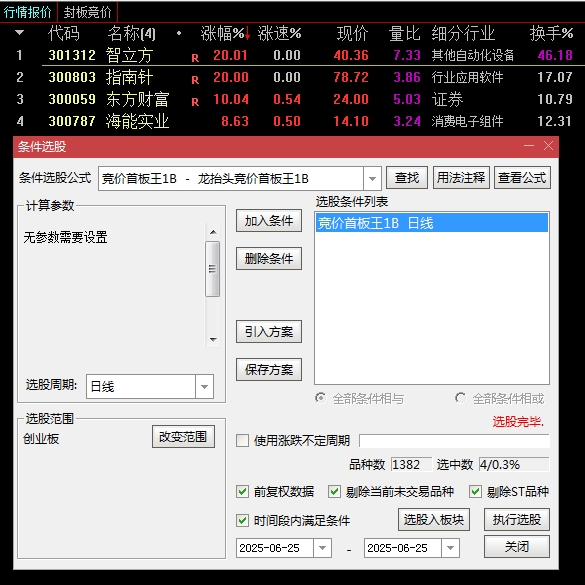Select stock 智立方 in the list
The width and height of the screenshot is (585, 585).
(x=129, y=55)
